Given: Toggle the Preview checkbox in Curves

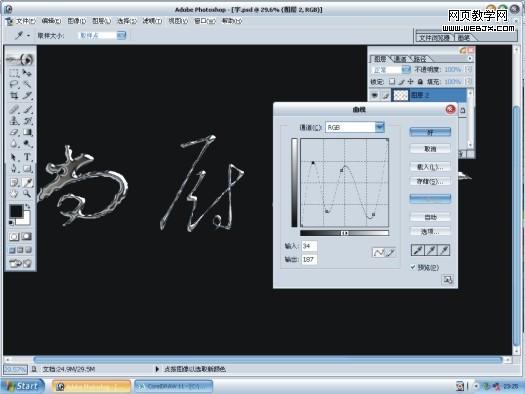Looking at the screenshot, I should pos(413,267).
